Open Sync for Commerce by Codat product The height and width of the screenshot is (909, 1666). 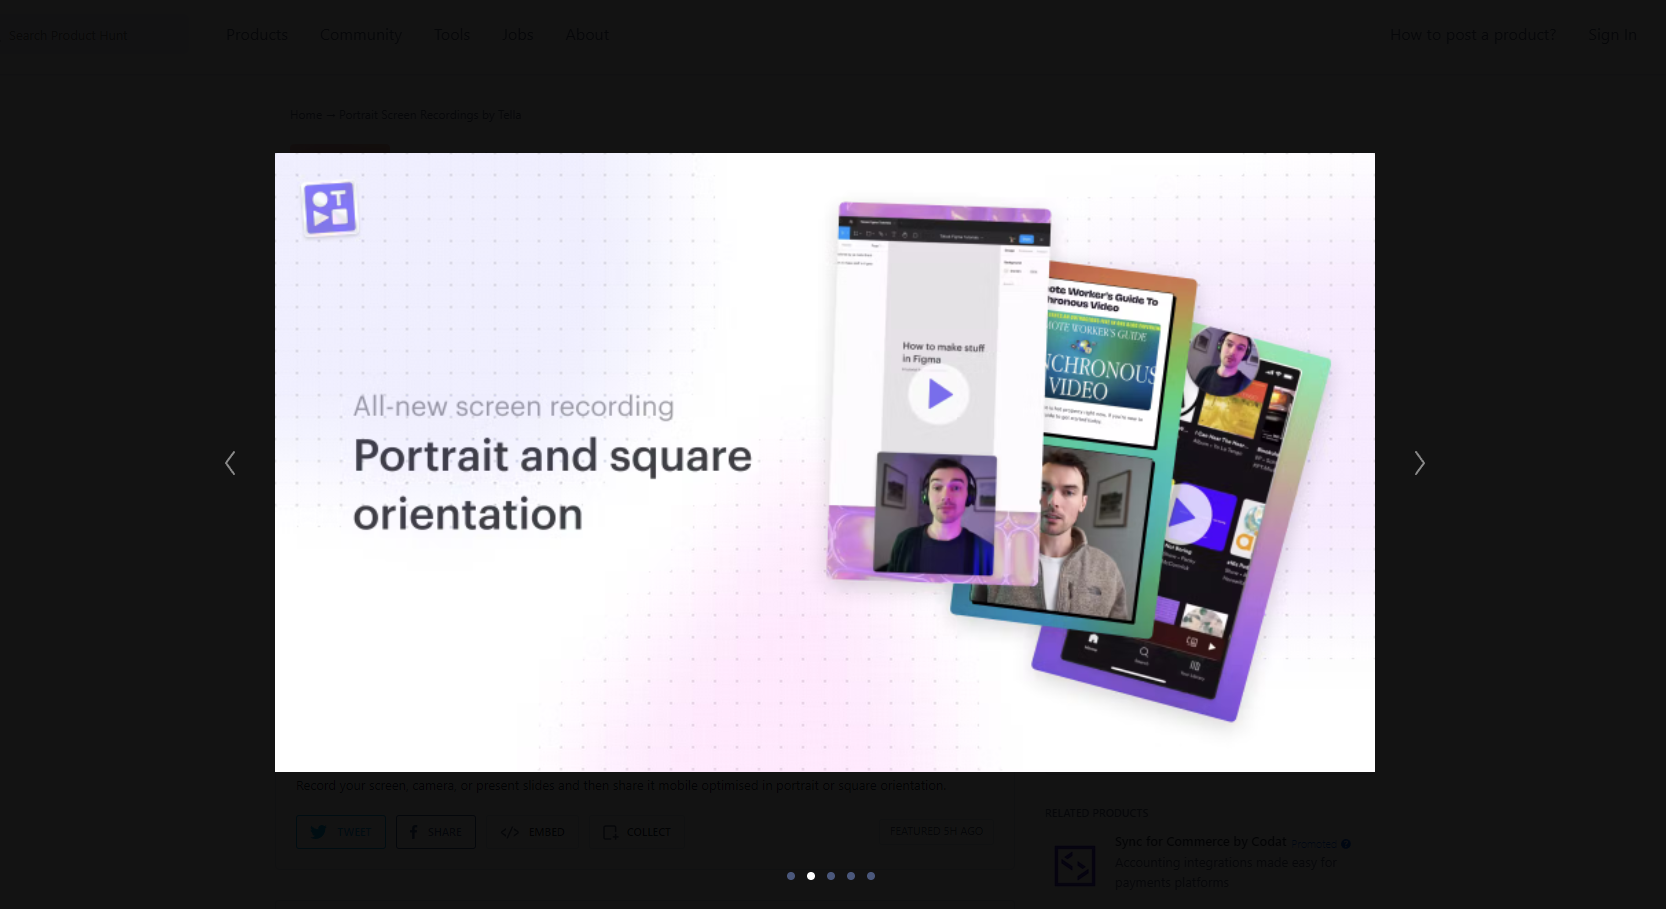pos(1201,842)
